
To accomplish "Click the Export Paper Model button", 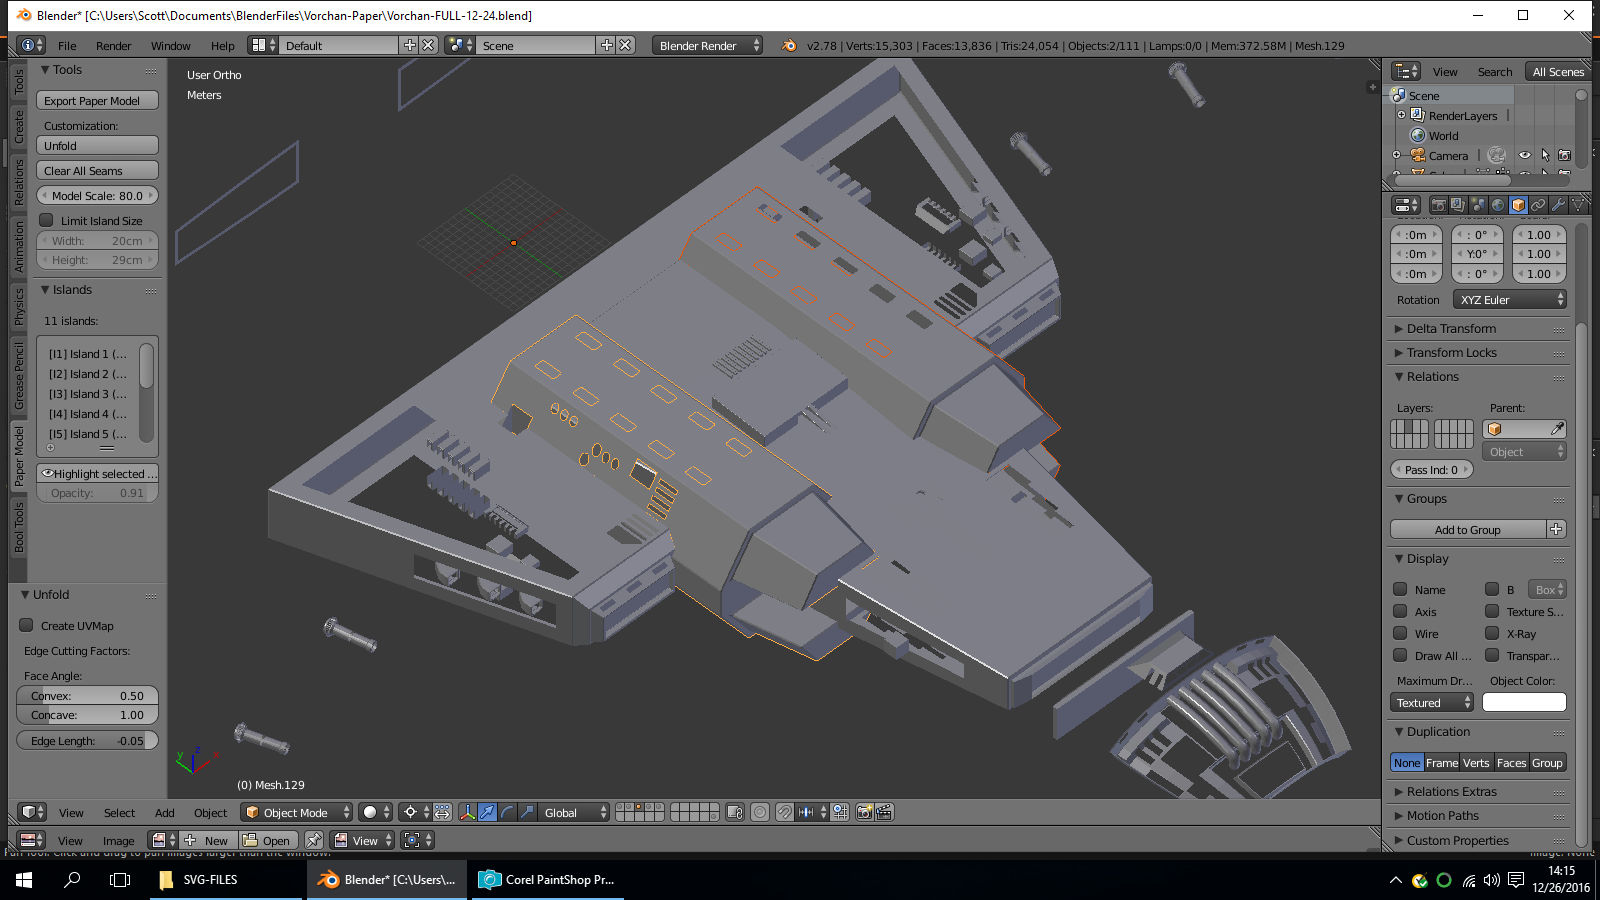I will tap(97, 100).
